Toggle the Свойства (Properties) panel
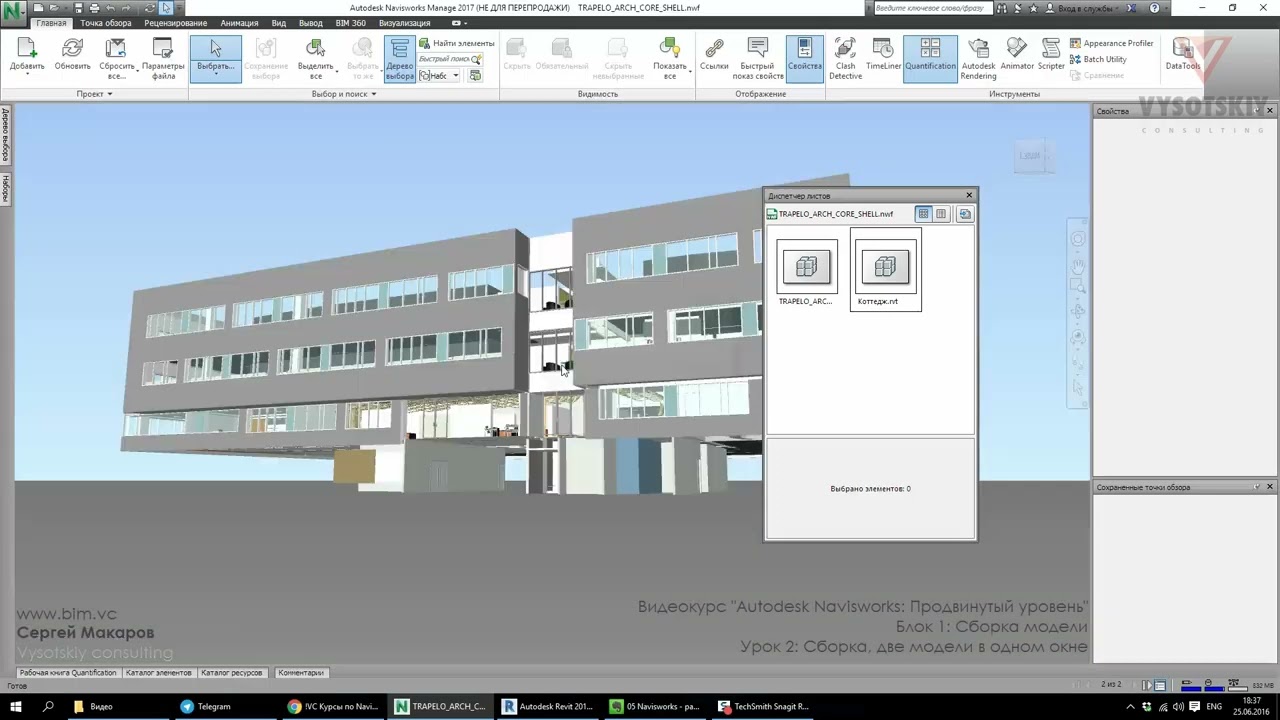 pos(804,59)
